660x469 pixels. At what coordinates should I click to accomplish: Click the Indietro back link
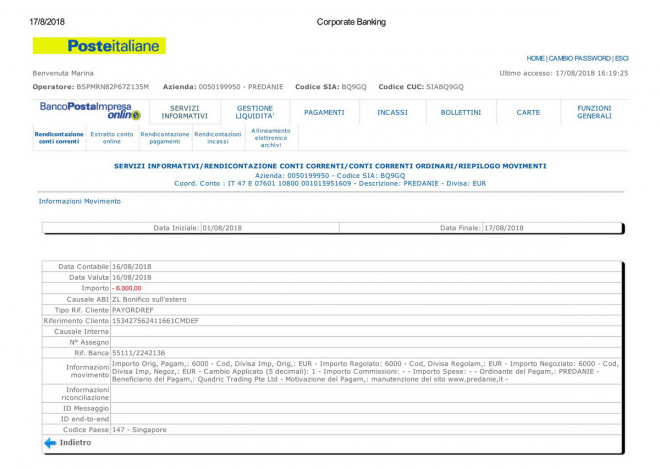pyautogui.click(x=75, y=442)
